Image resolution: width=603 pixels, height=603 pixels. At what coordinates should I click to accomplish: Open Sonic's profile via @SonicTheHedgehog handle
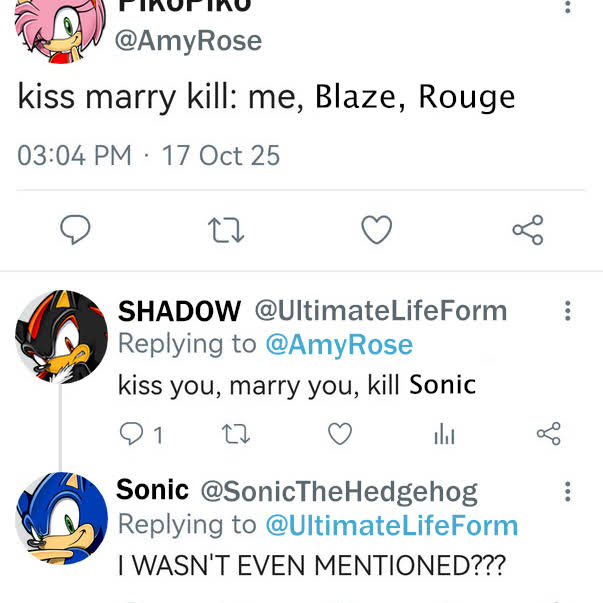(x=339, y=493)
